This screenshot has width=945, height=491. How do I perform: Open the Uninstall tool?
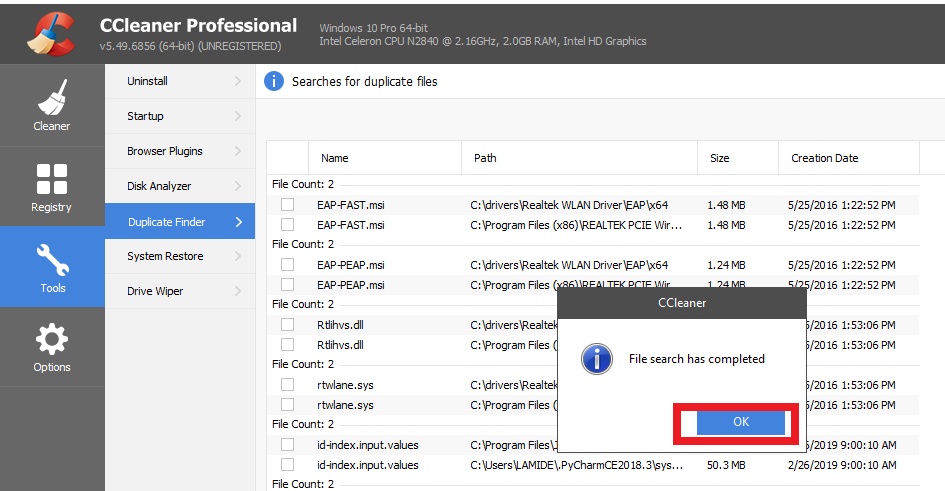(180, 81)
